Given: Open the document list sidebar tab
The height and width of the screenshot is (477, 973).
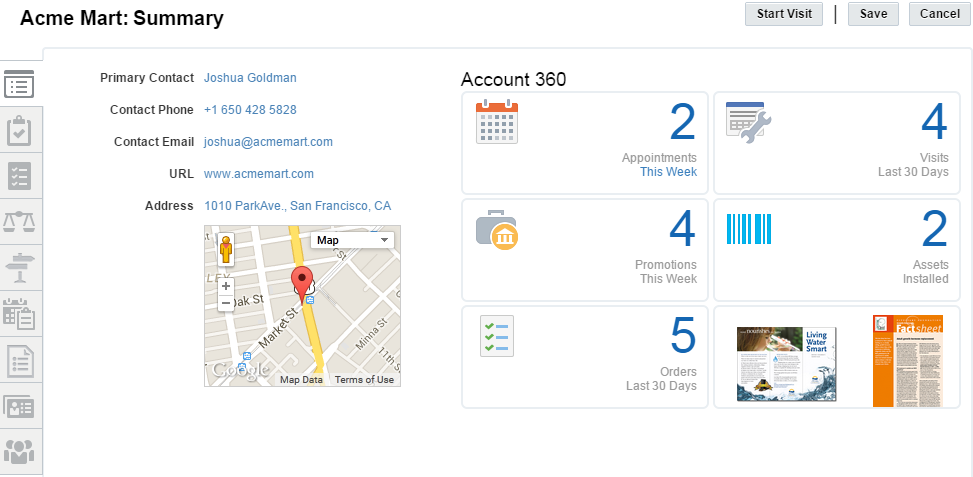Looking at the screenshot, I should point(19,360).
